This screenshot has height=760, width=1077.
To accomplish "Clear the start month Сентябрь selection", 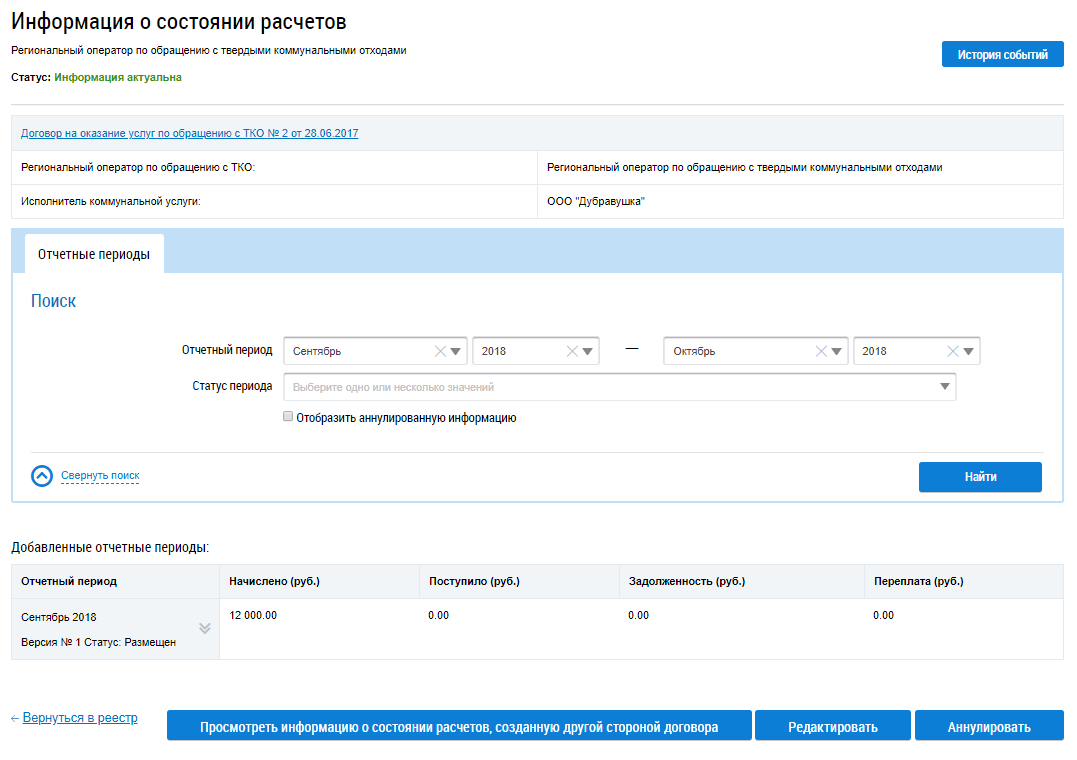I will pos(440,351).
